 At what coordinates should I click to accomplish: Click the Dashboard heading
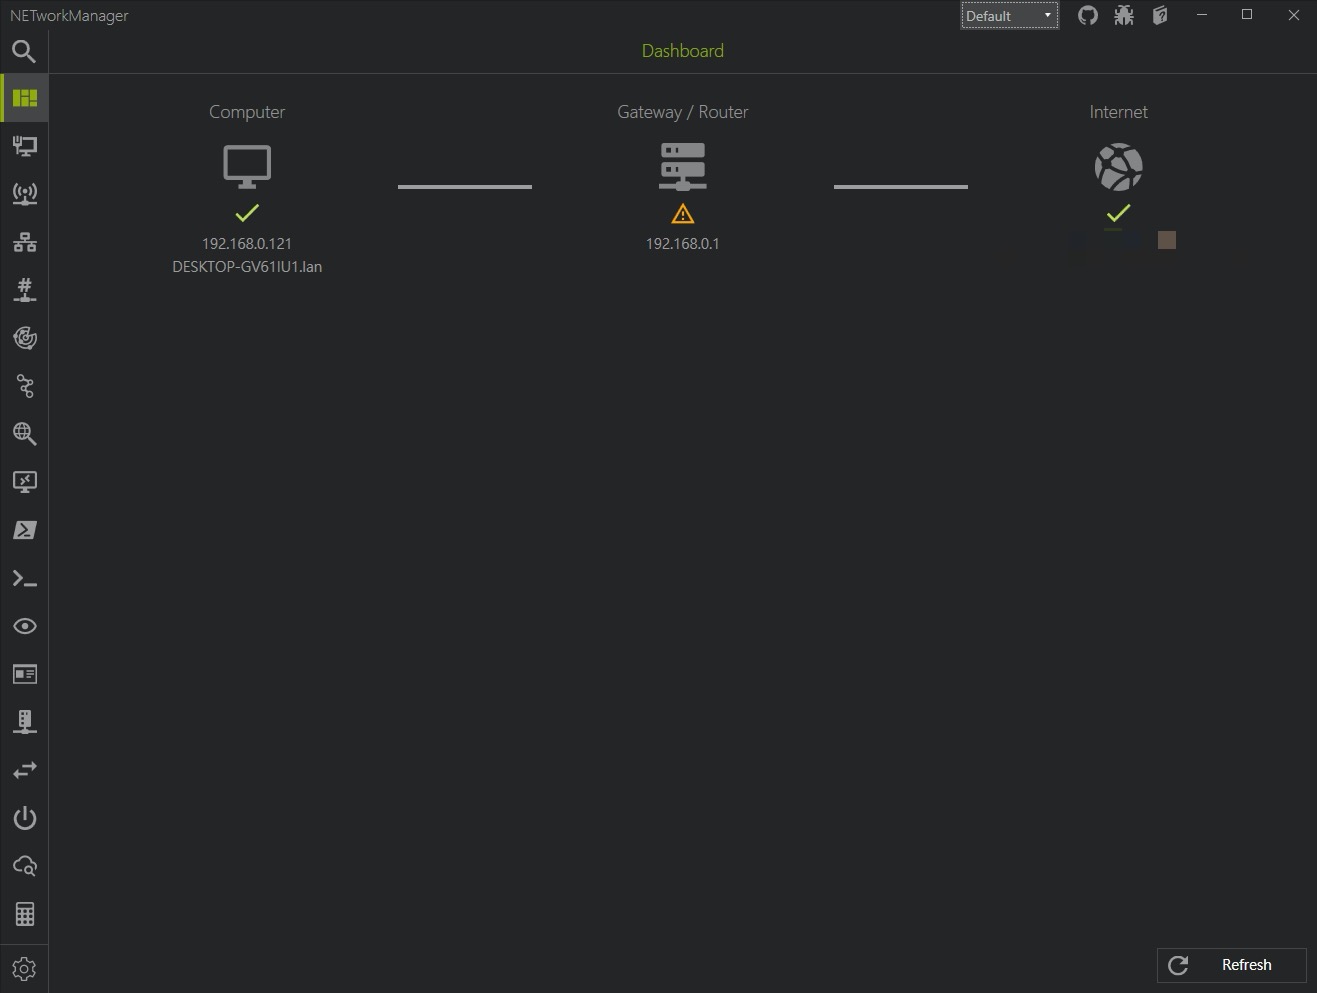click(x=683, y=51)
